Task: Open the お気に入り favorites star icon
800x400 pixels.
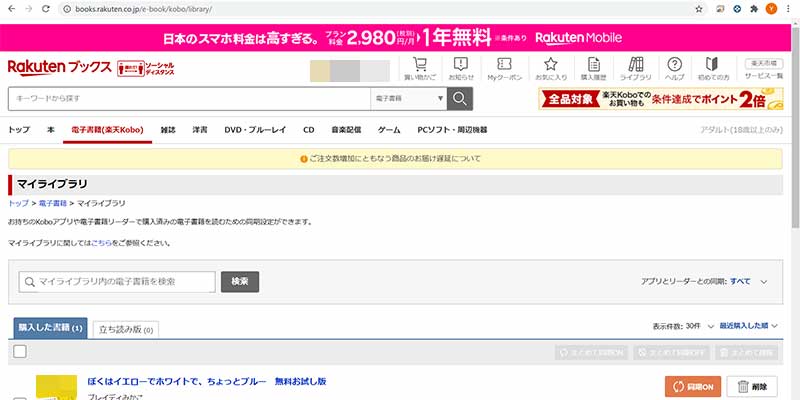Action: pyautogui.click(x=551, y=69)
